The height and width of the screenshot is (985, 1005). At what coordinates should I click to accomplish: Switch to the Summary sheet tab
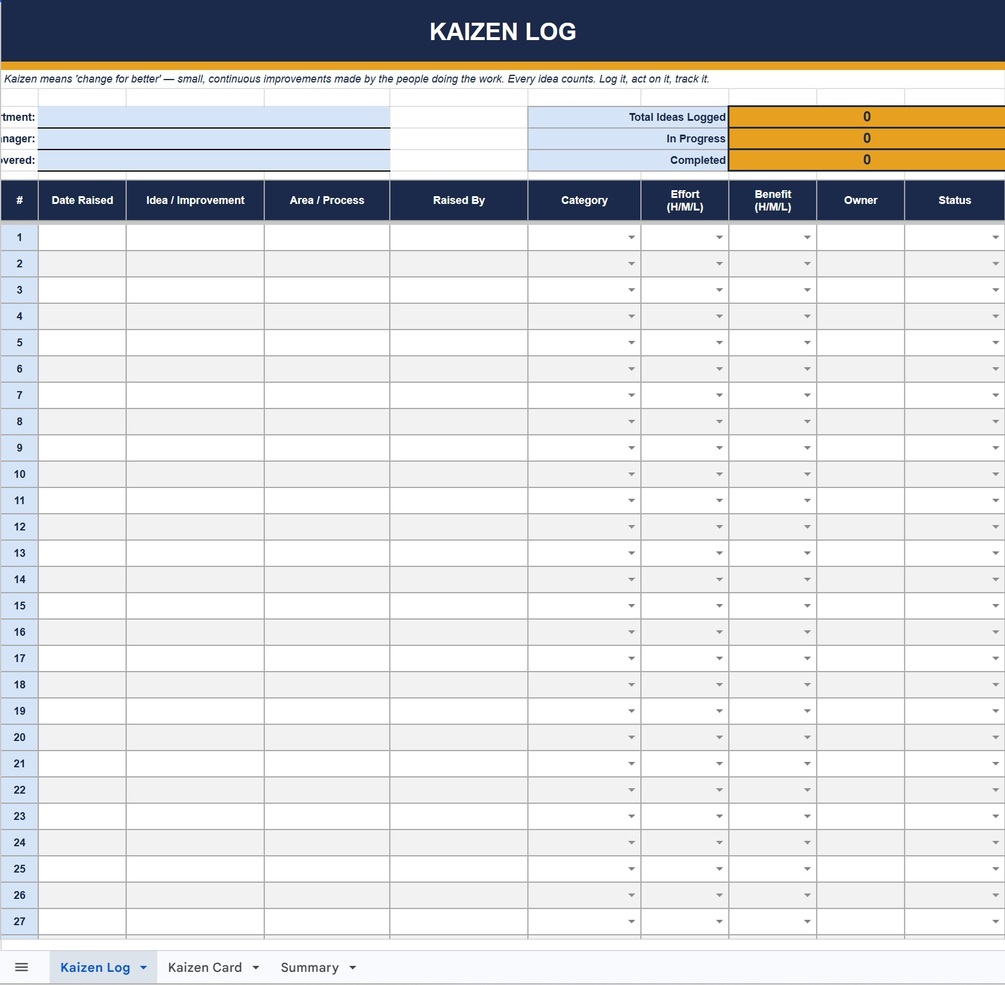click(309, 967)
